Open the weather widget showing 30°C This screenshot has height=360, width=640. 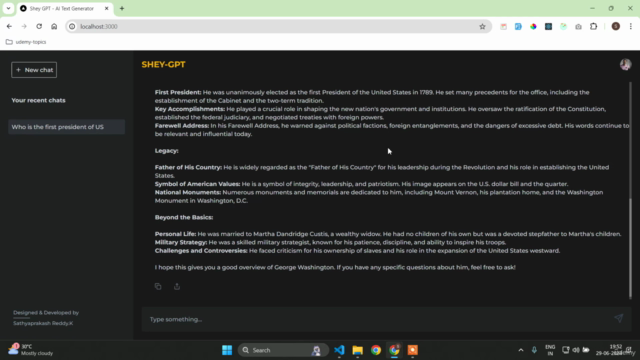pyautogui.click(x=31, y=350)
